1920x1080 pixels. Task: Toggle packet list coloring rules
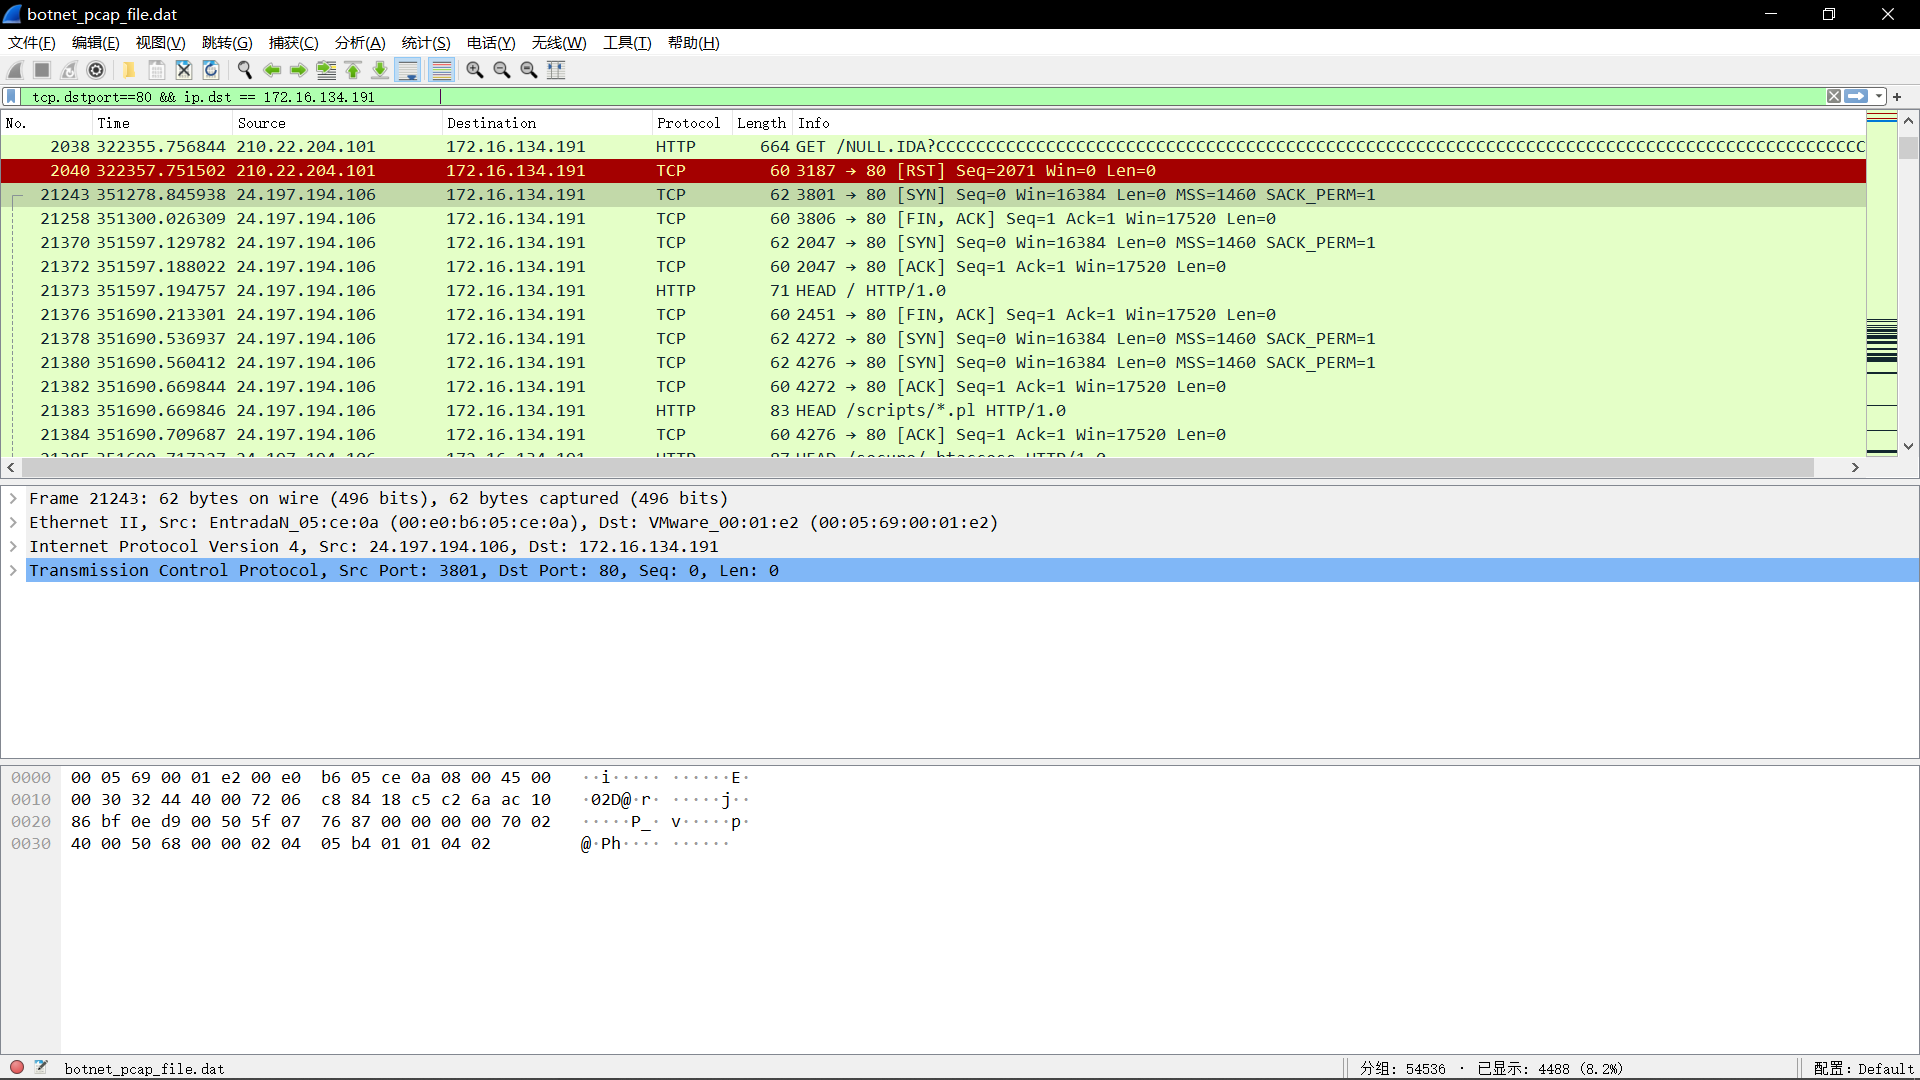[441, 70]
